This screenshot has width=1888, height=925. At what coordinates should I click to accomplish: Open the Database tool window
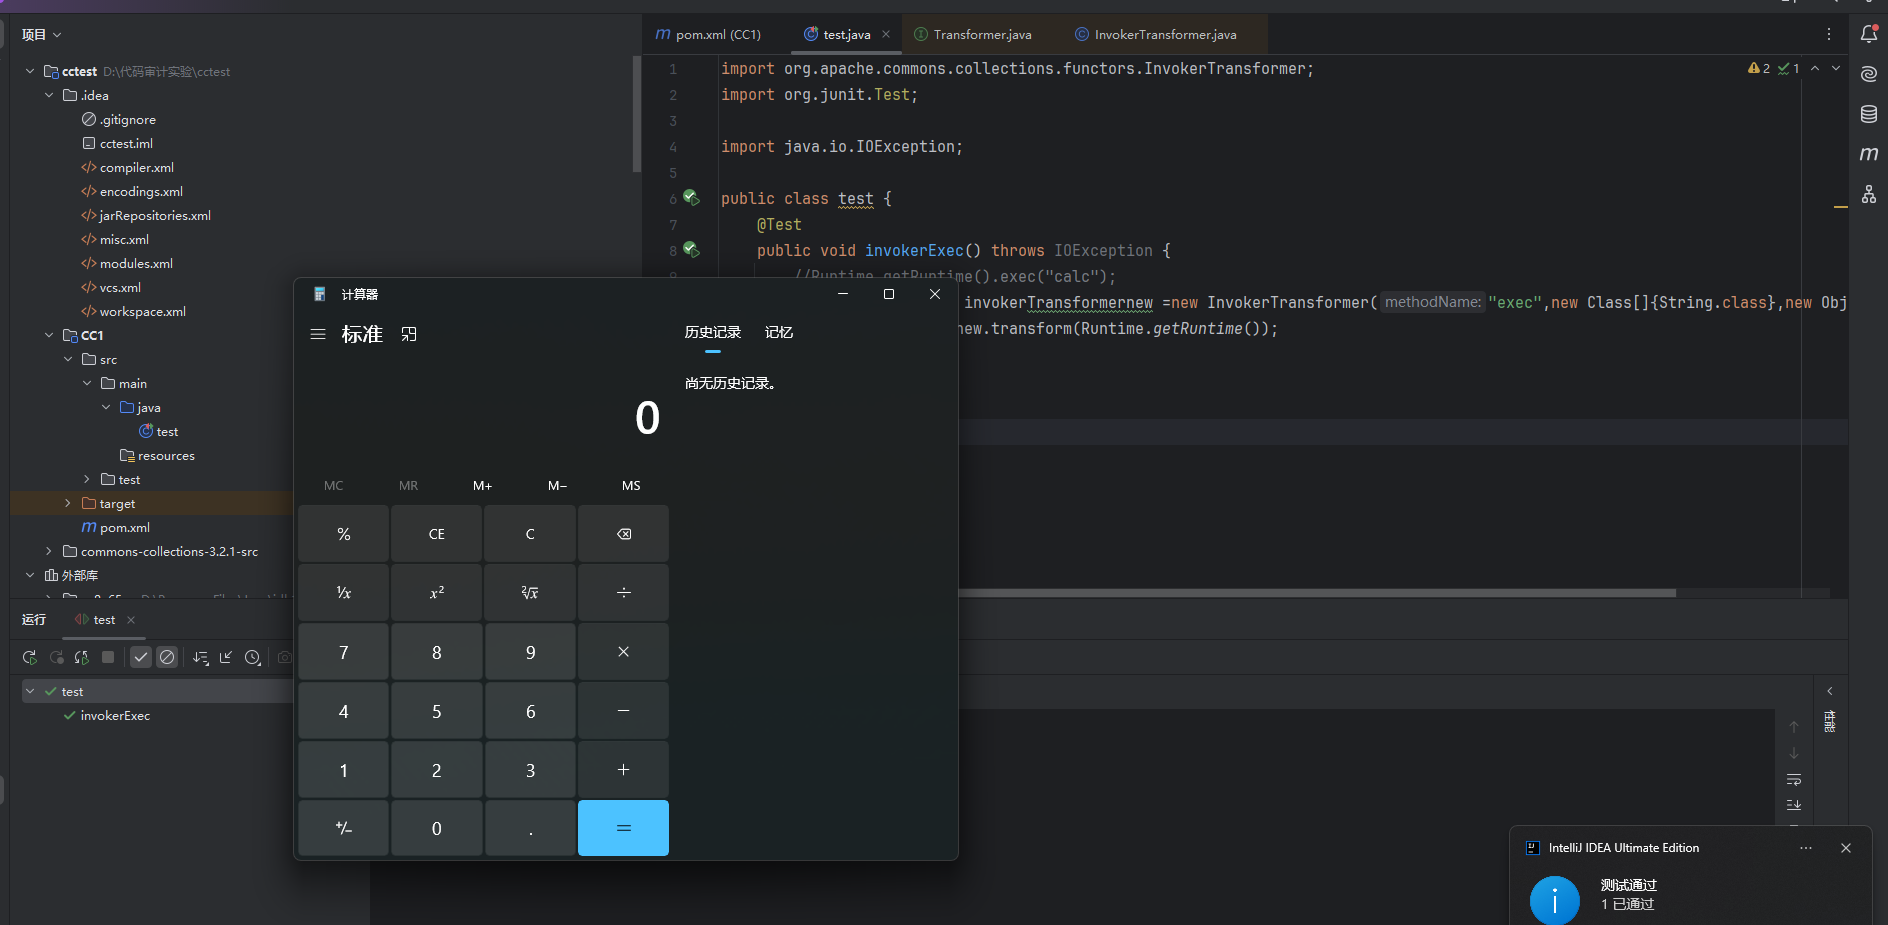point(1868,114)
